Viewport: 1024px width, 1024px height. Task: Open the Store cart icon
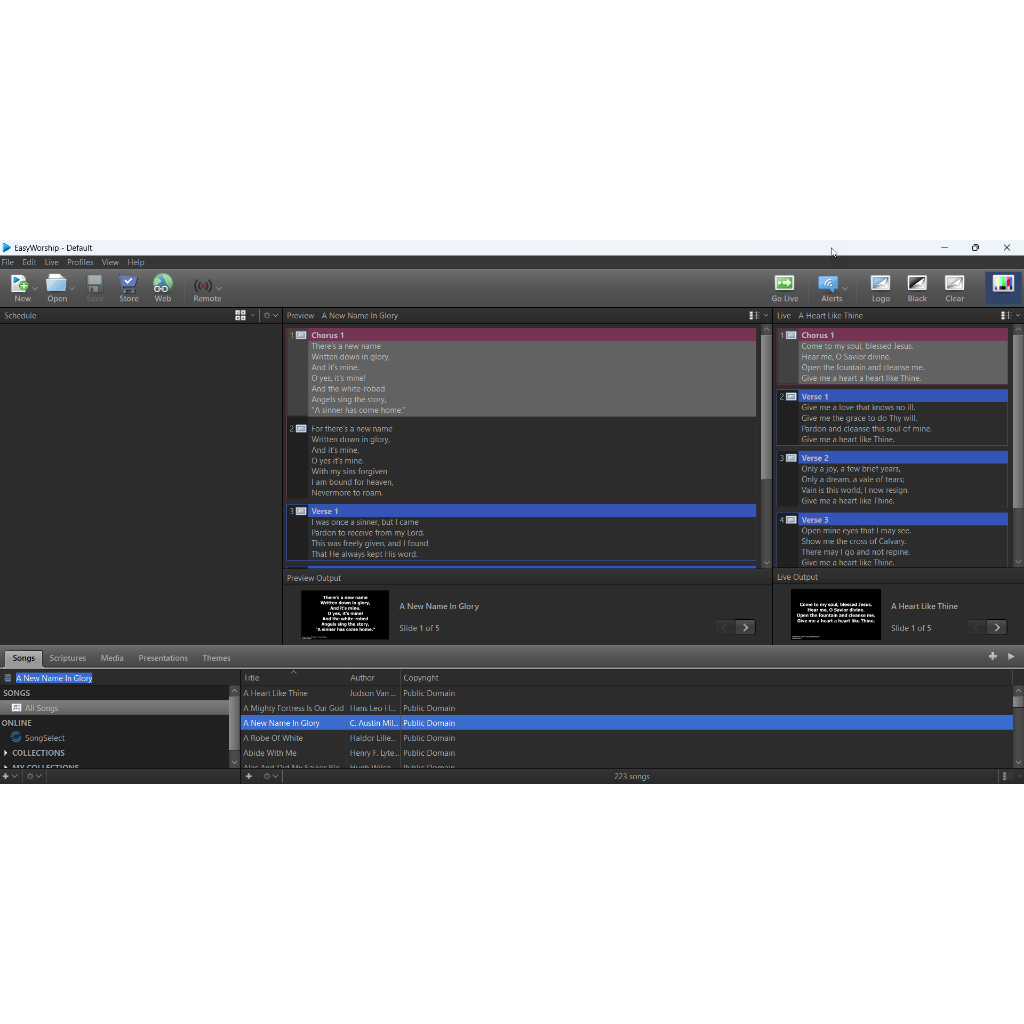(x=128, y=284)
